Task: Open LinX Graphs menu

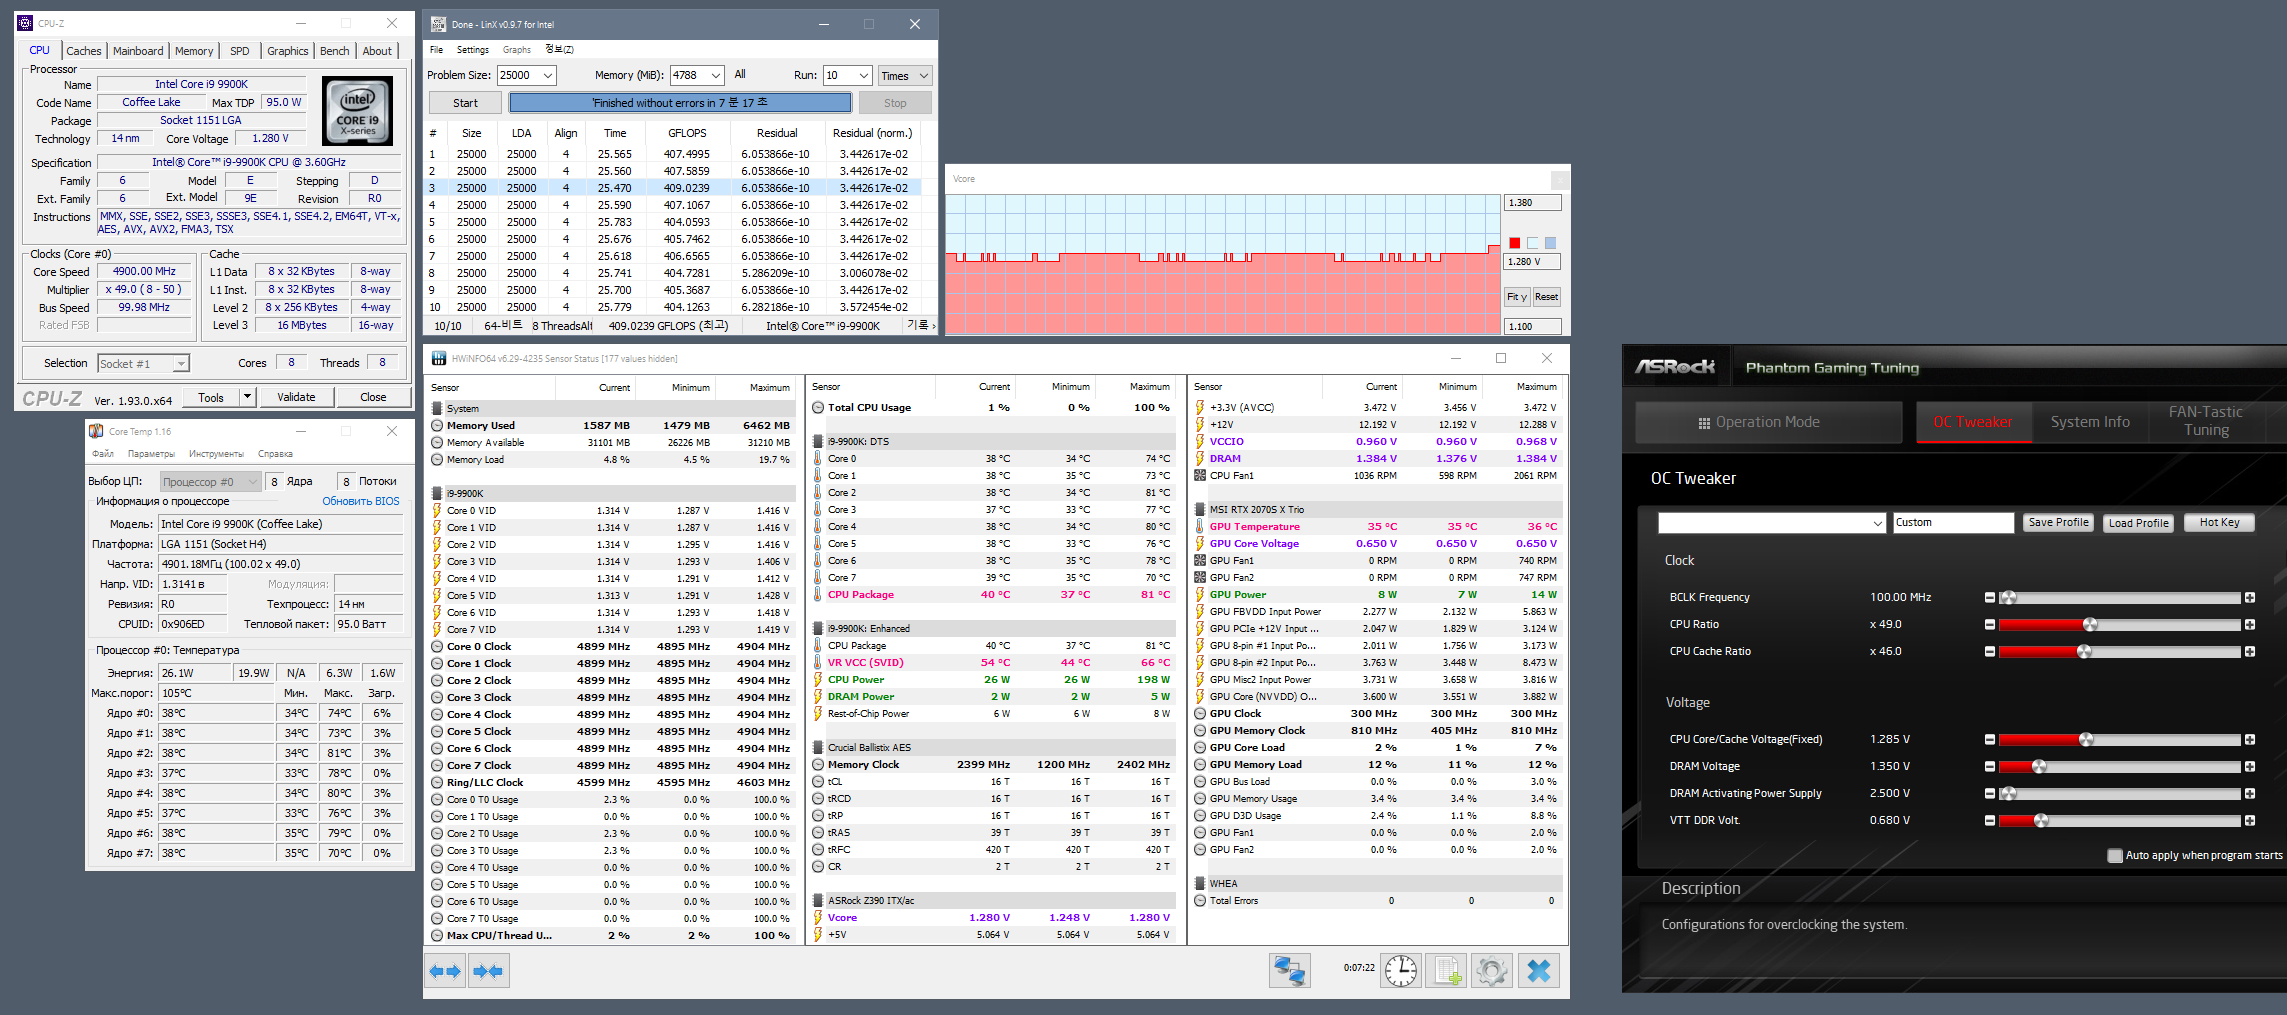Action: [x=517, y=50]
